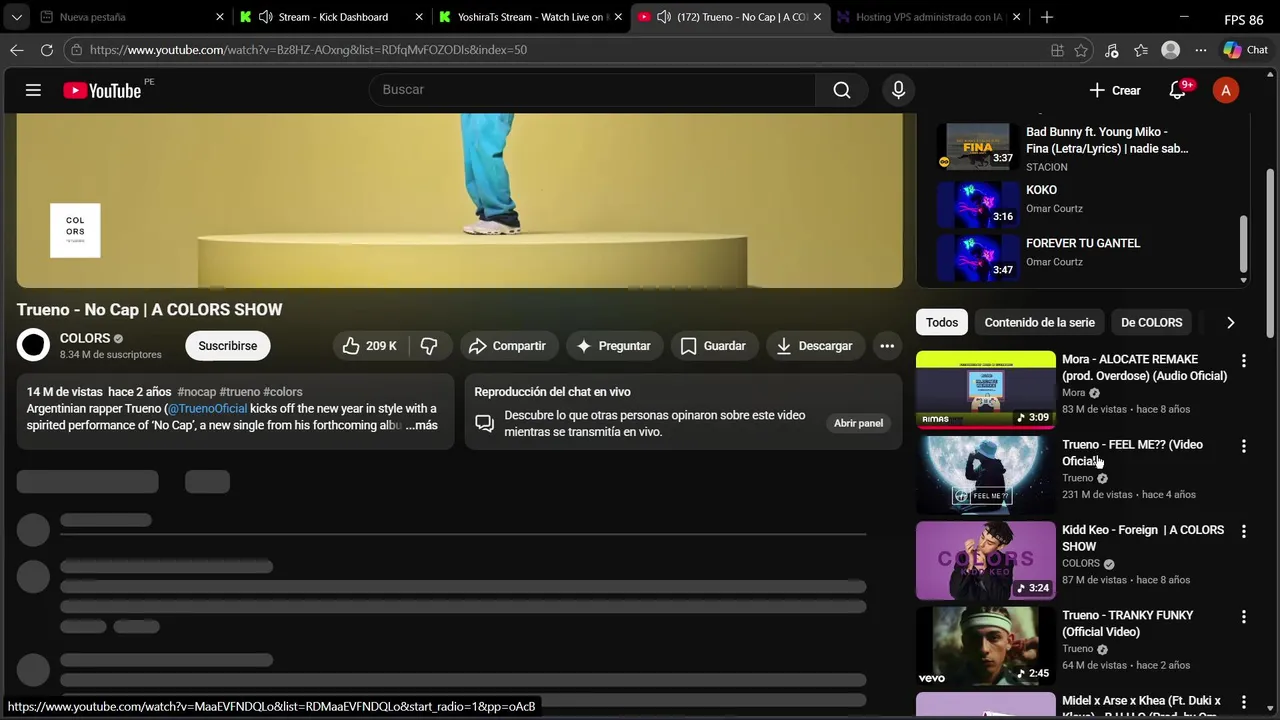Open Trueno FEEL ME?? thumbnail
The height and width of the screenshot is (720, 1280).
(985, 475)
